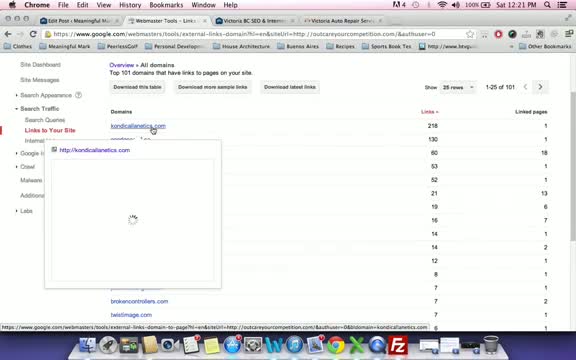Open System Preferences gear in dock
The height and width of the screenshot is (360, 576).
[x=253, y=345]
